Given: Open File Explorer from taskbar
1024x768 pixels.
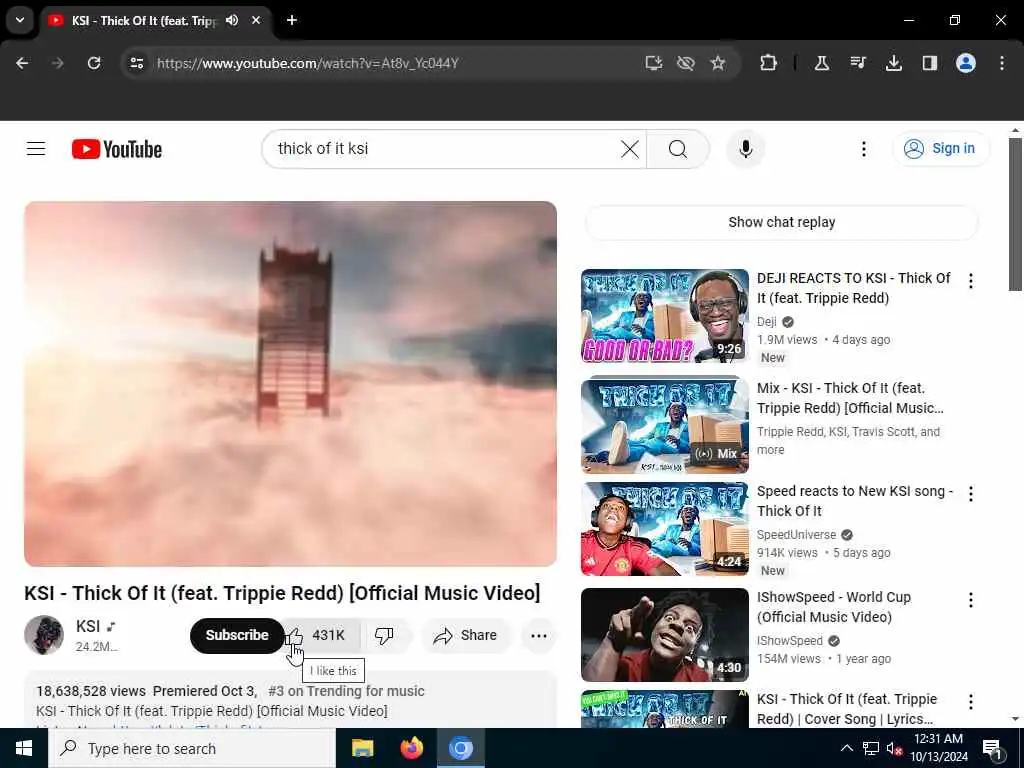Looking at the screenshot, I should coord(362,748).
